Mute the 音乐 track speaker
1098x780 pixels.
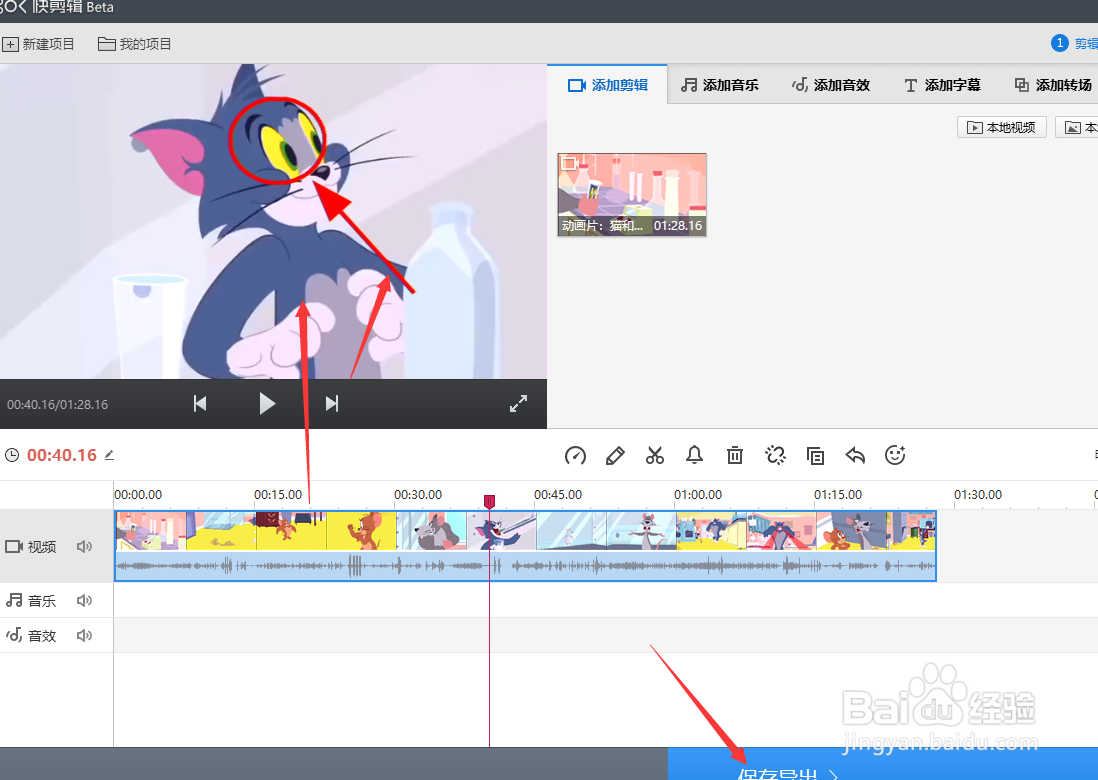[84, 600]
